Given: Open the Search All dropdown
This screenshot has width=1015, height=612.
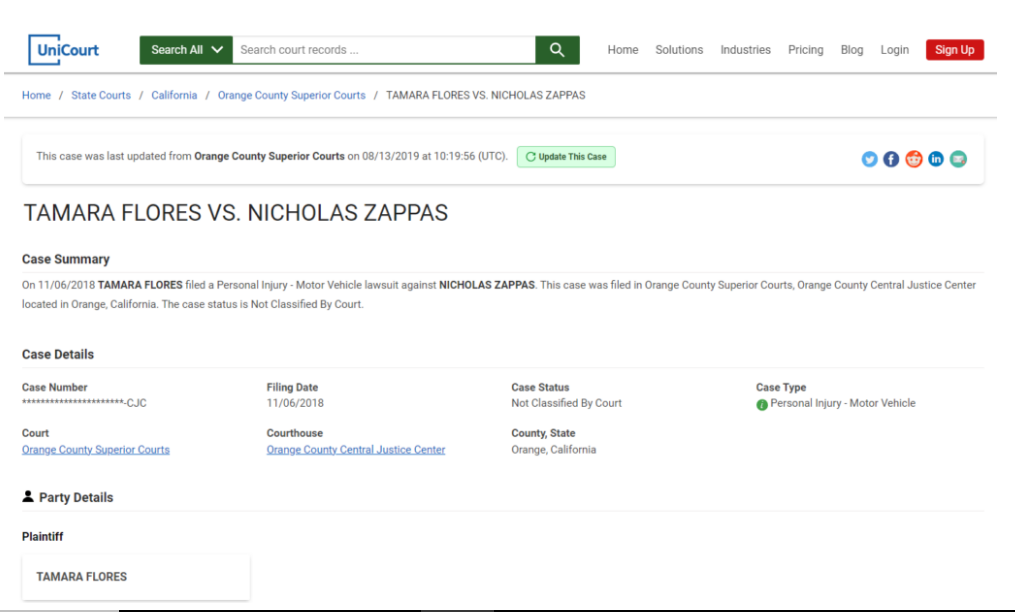Looking at the screenshot, I should tap(186, 50).
